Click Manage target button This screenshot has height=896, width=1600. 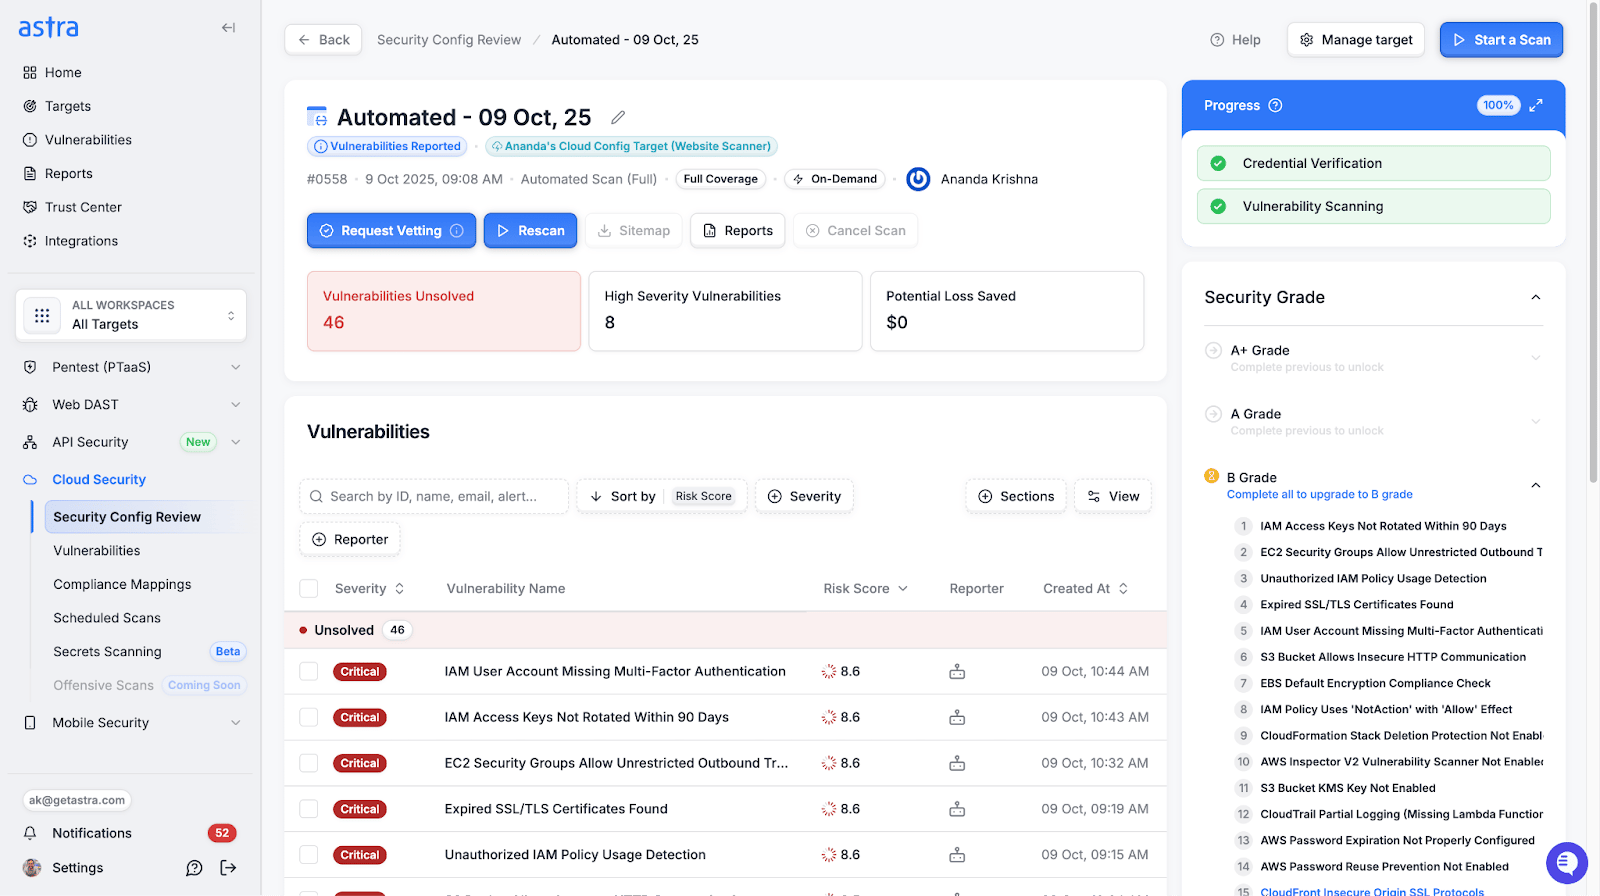tap(1356, 40)
